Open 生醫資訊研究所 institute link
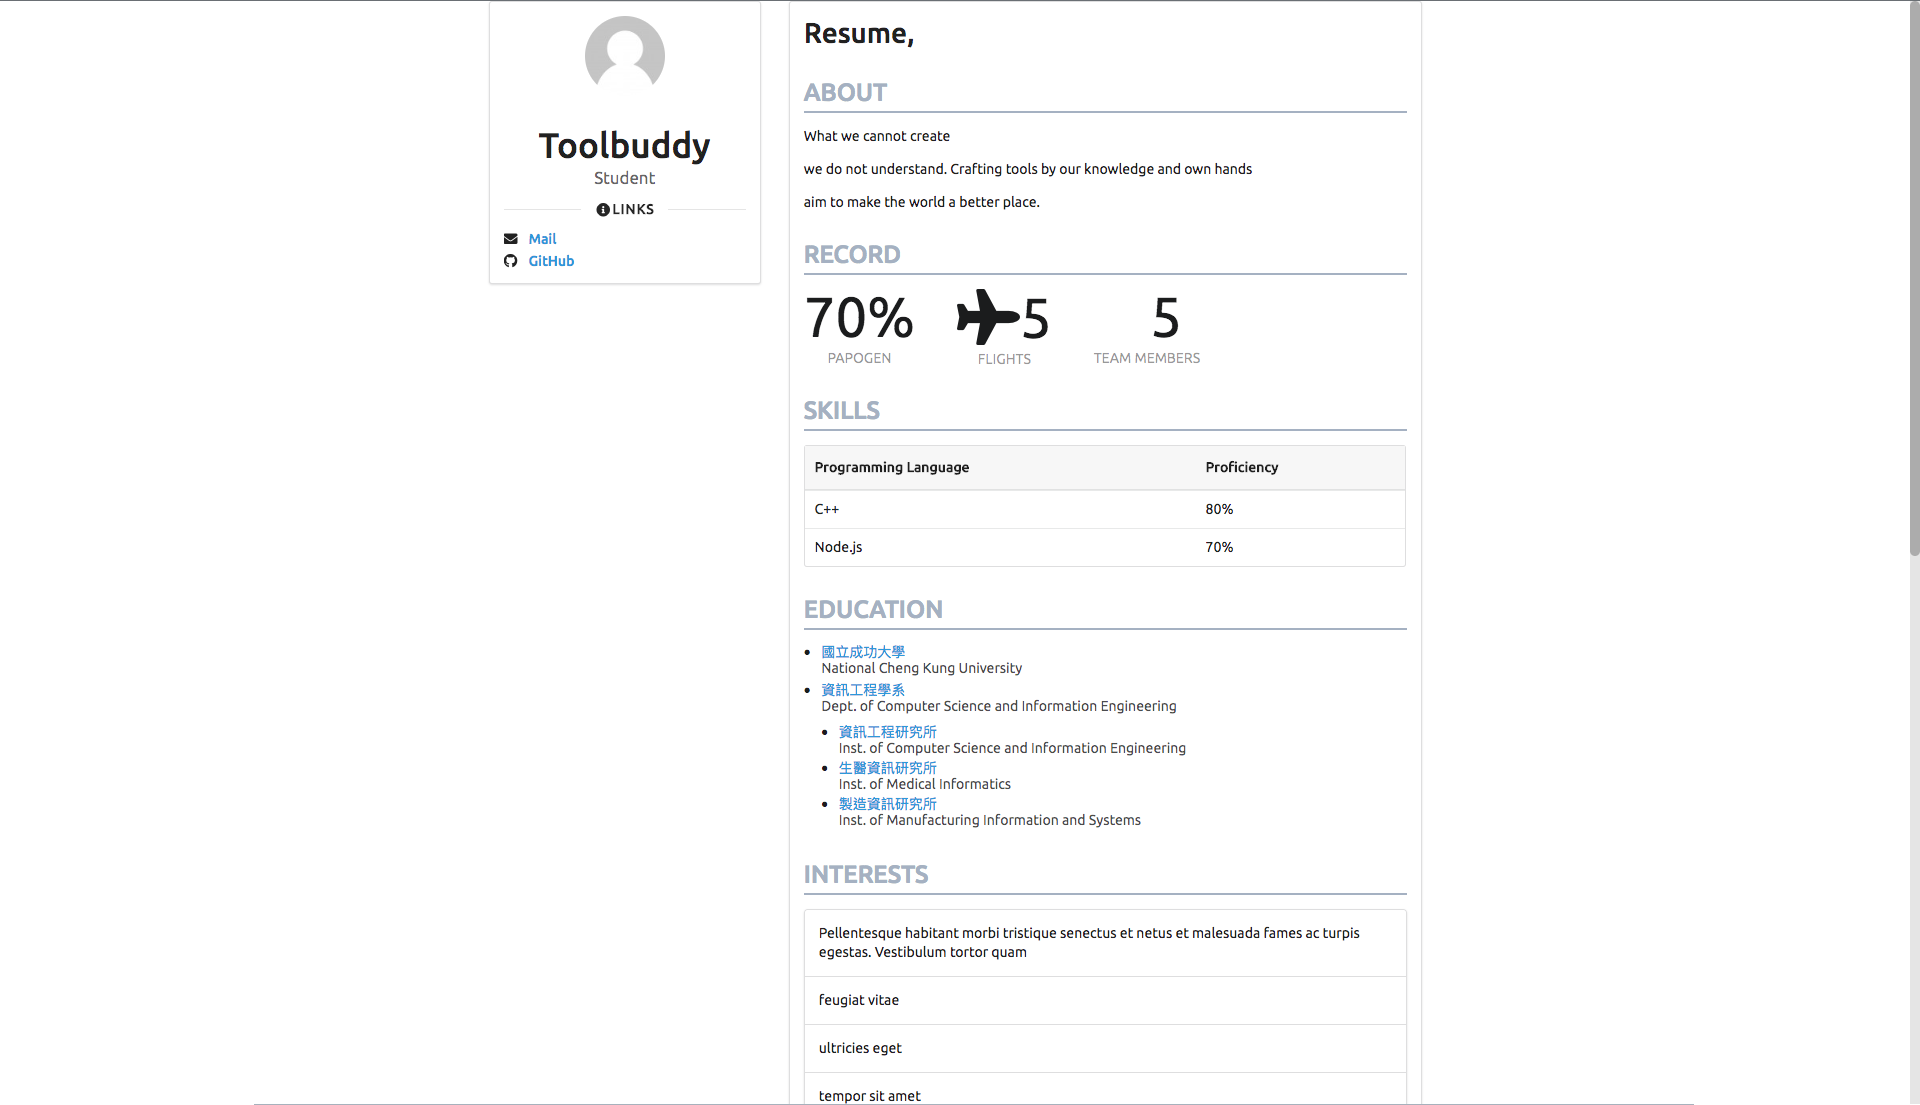 coord(887,768)
